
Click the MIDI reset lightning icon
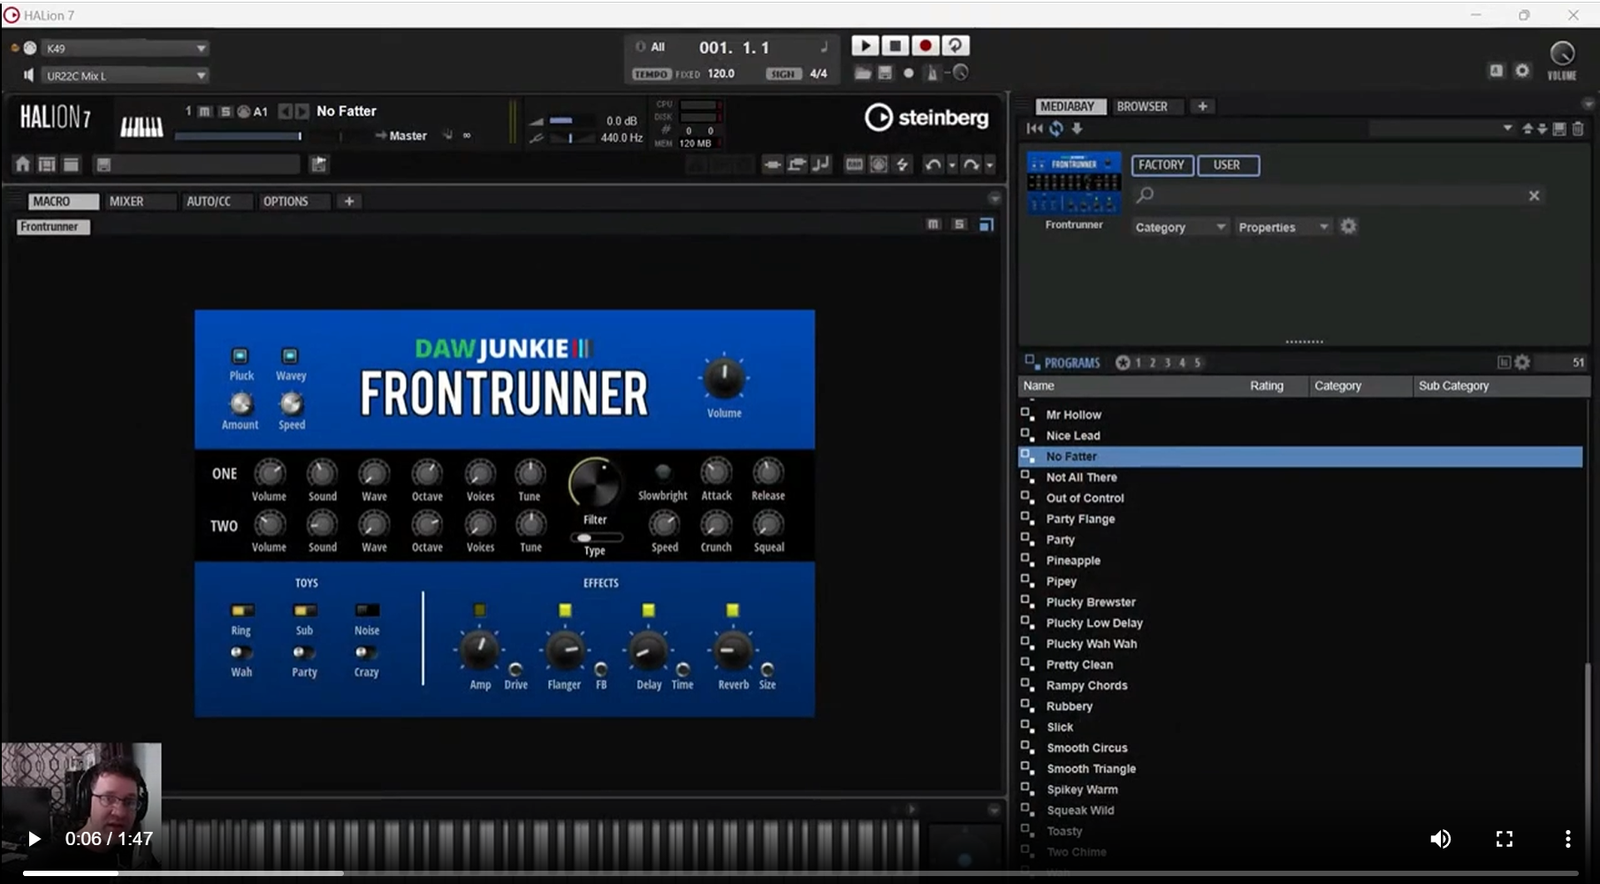[902, 164]
